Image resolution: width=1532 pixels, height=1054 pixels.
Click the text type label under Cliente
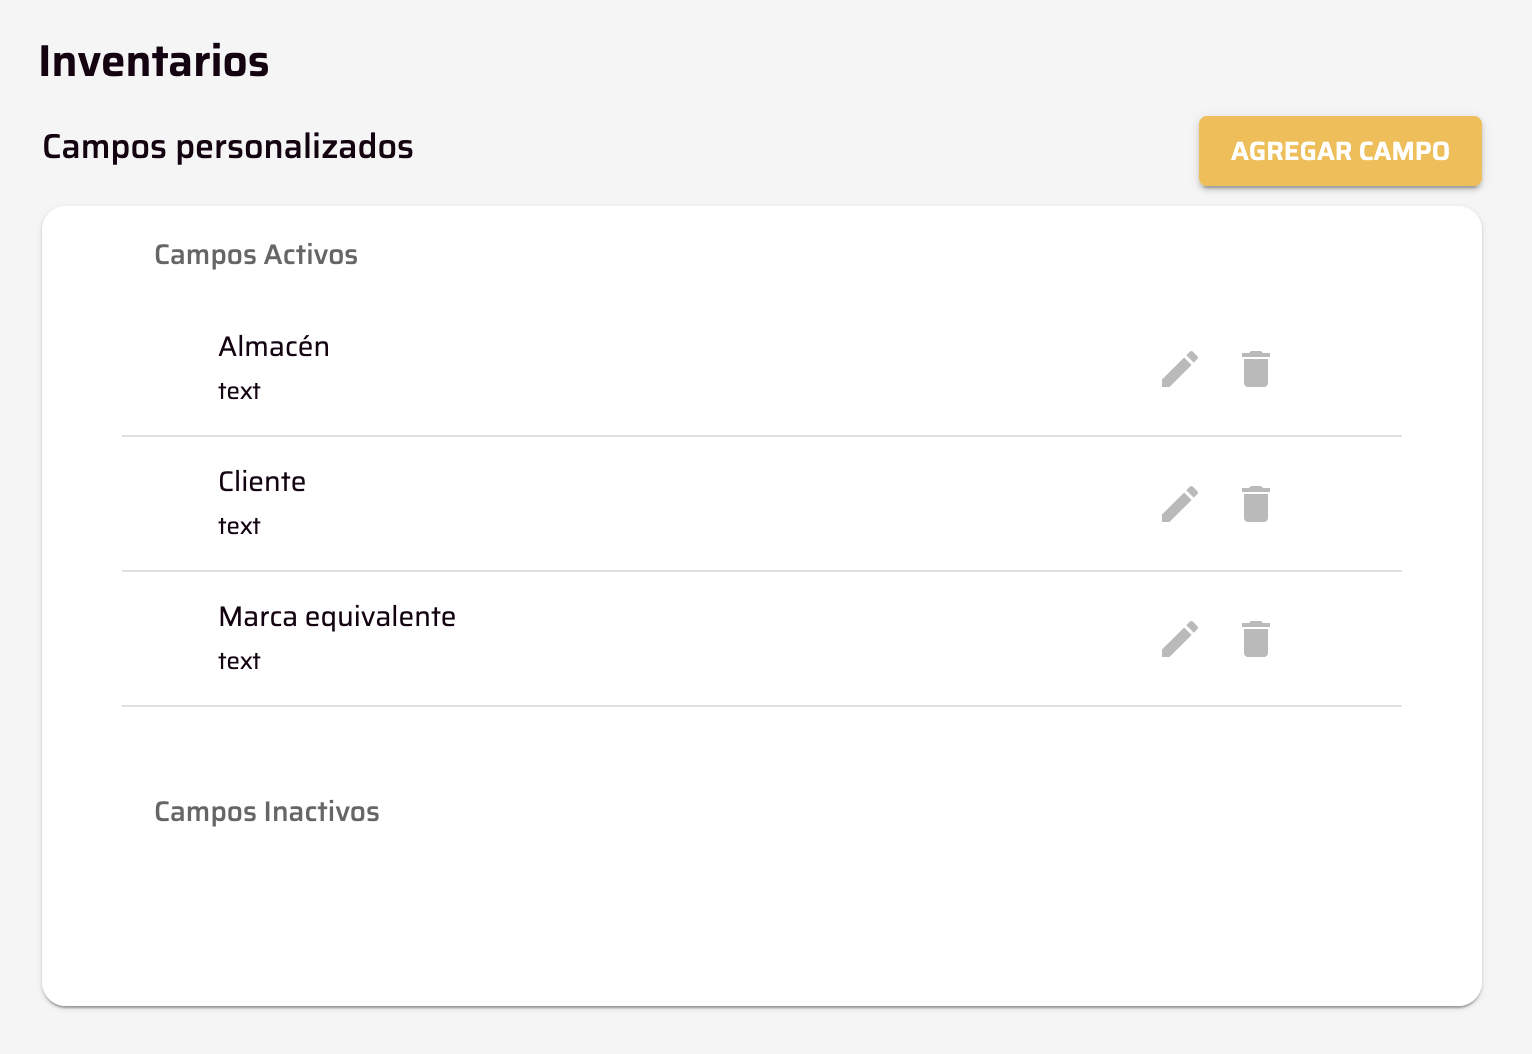click(x=239, y=526)
